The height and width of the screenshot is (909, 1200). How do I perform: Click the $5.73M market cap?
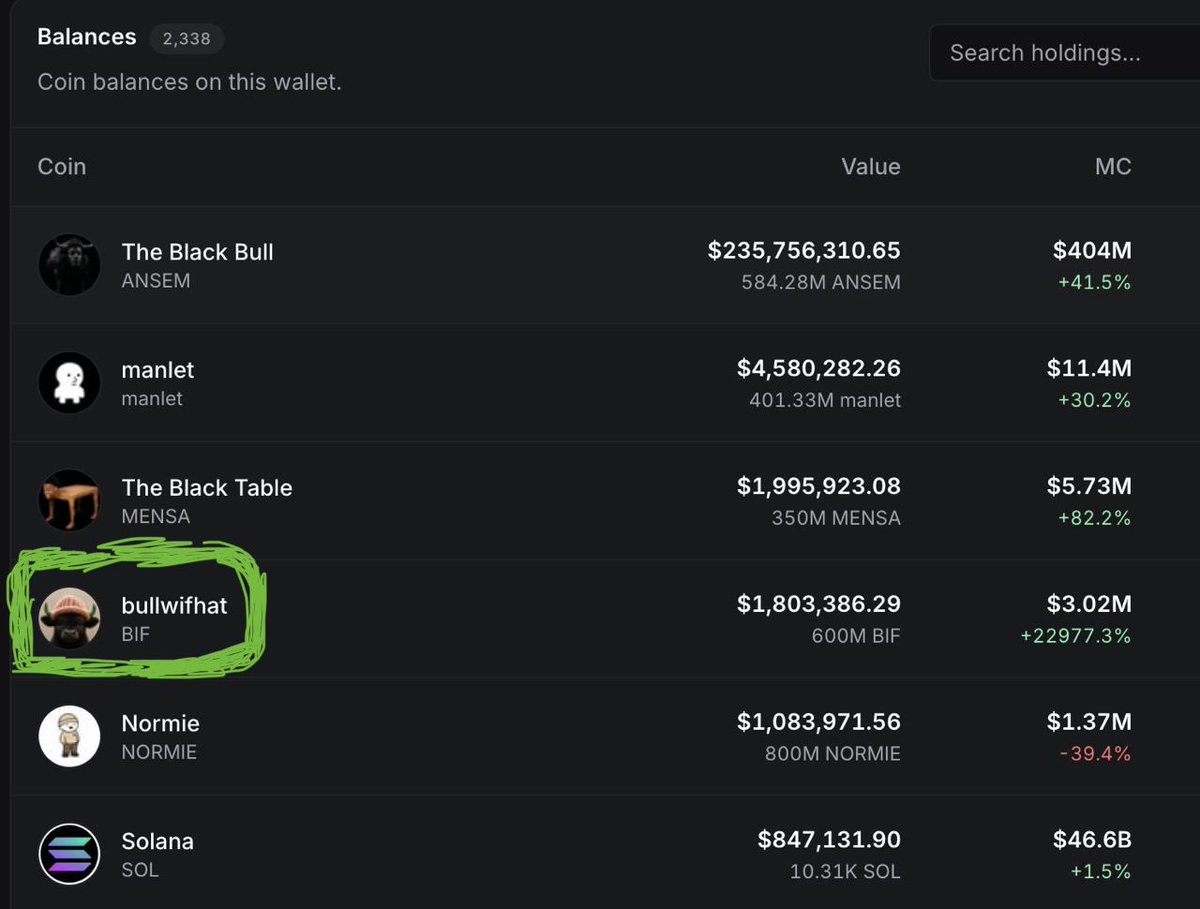pyautogui.click(x=1089, y=487)
